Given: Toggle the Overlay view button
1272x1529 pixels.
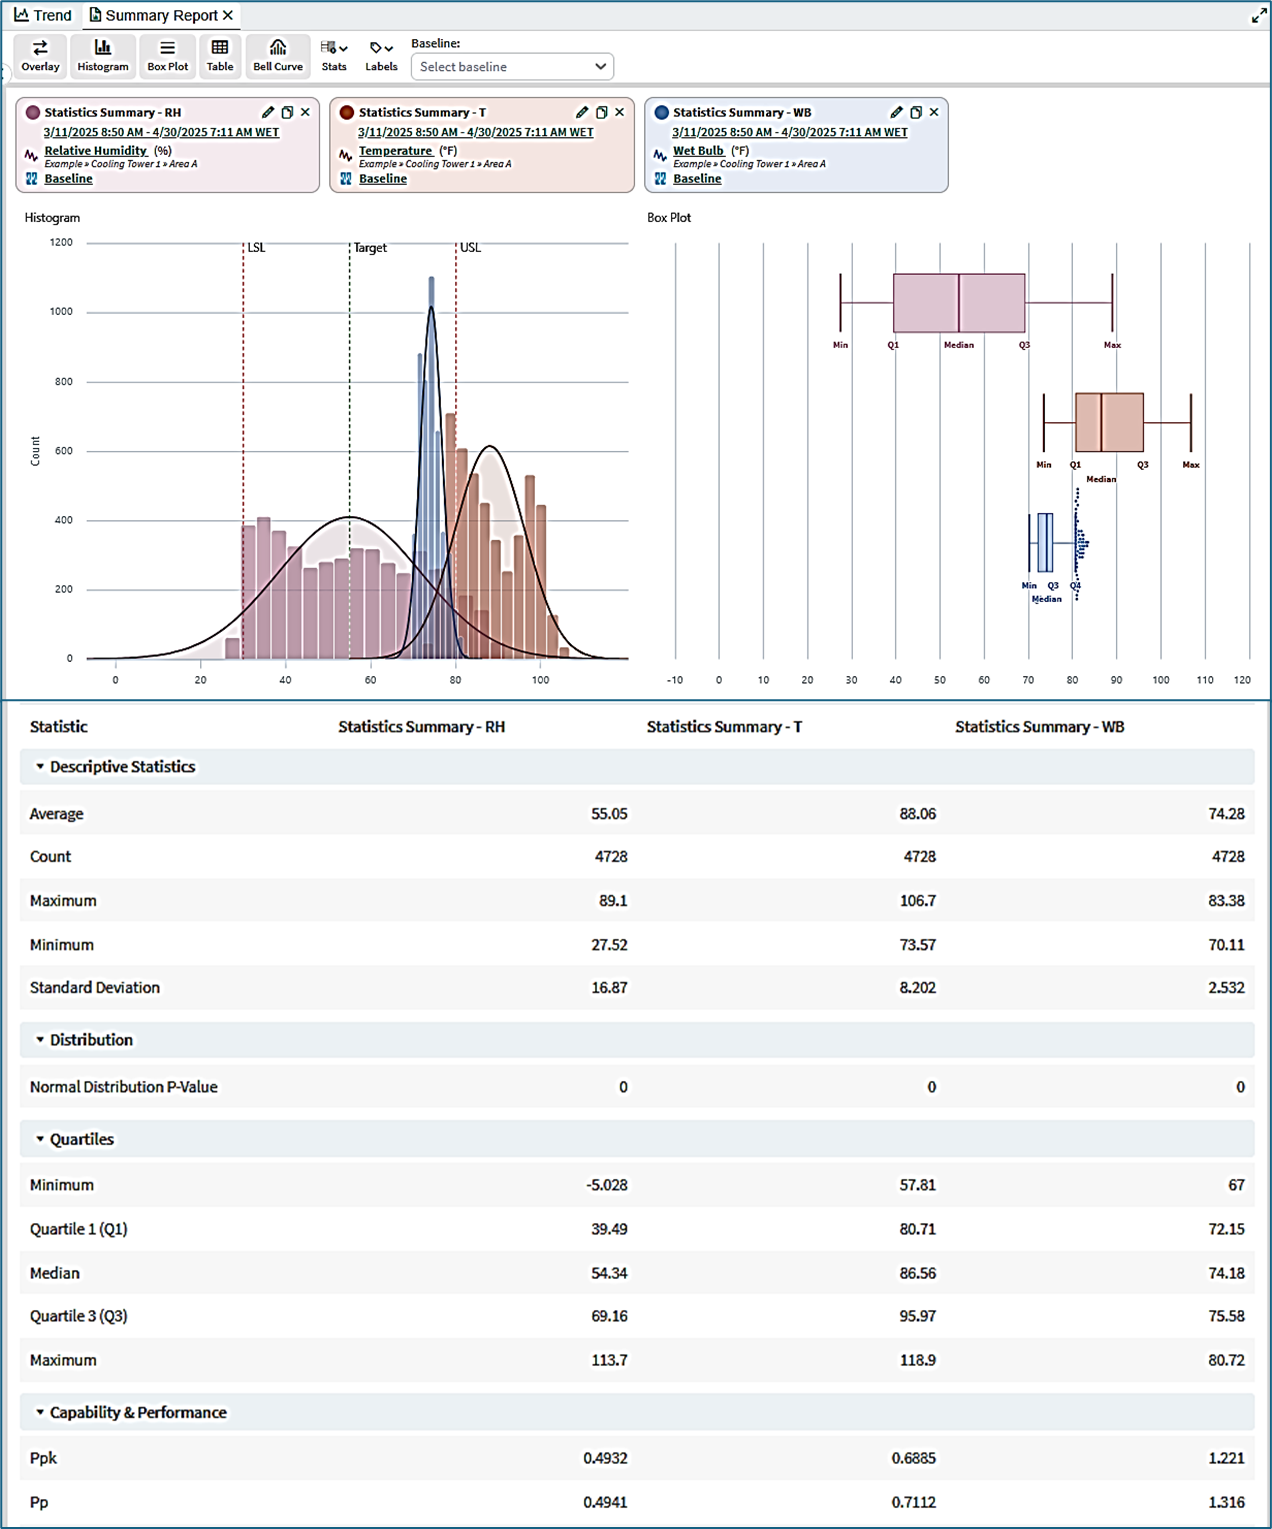Looking at the screenshot, I should [40, 55].
